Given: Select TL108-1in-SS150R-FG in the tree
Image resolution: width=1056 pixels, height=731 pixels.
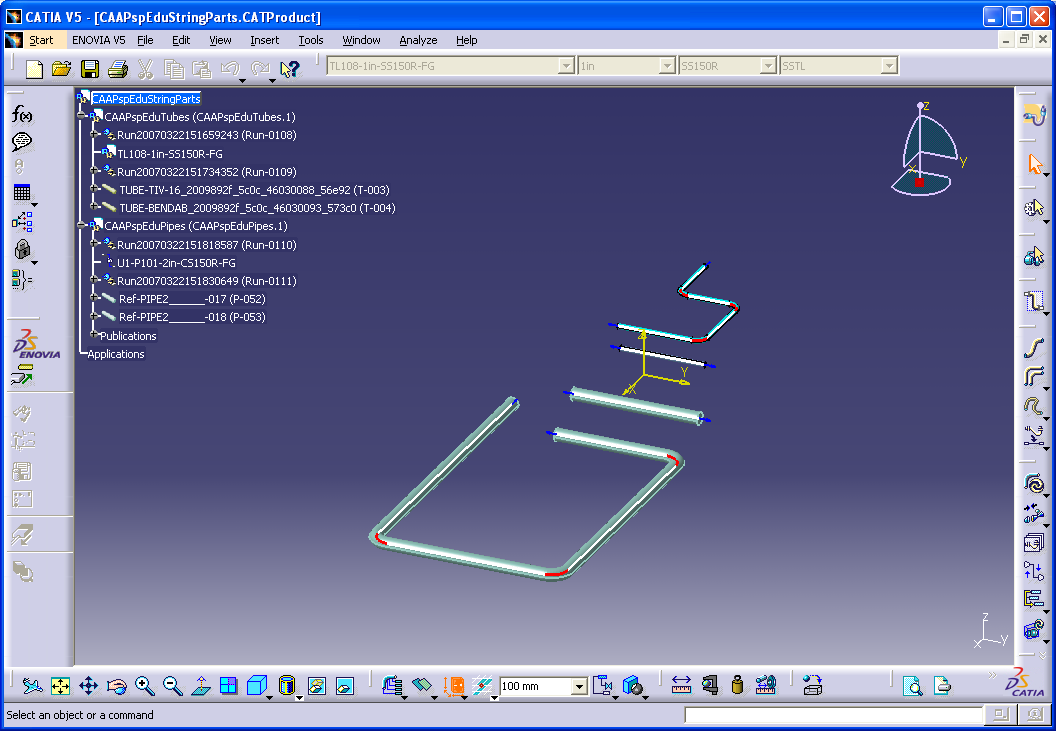Looking at the screenshot, I should (x=170, y=154).
